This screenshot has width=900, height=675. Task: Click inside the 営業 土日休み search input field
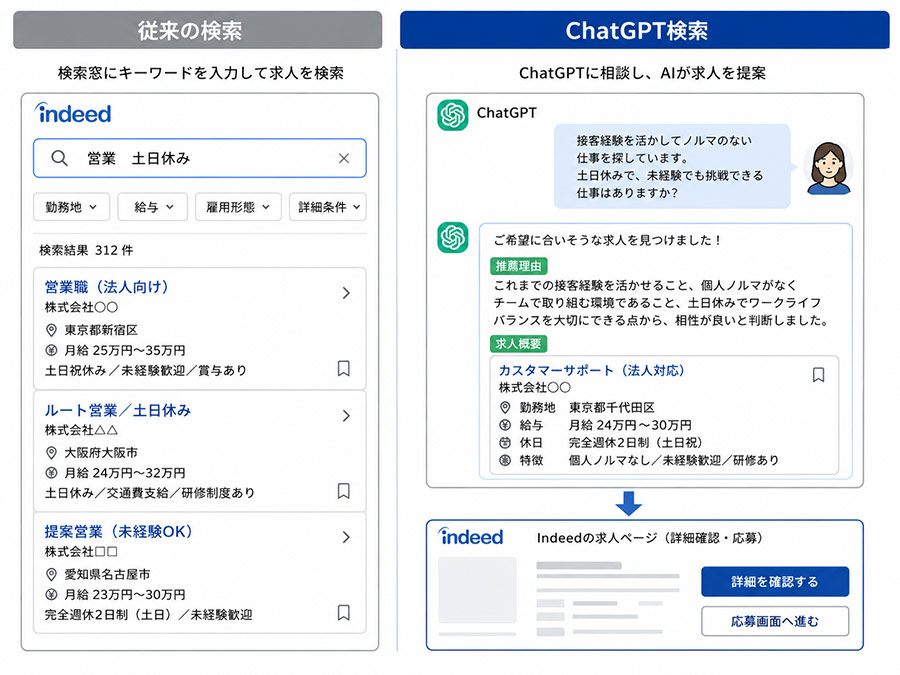(x=200, y=158)
